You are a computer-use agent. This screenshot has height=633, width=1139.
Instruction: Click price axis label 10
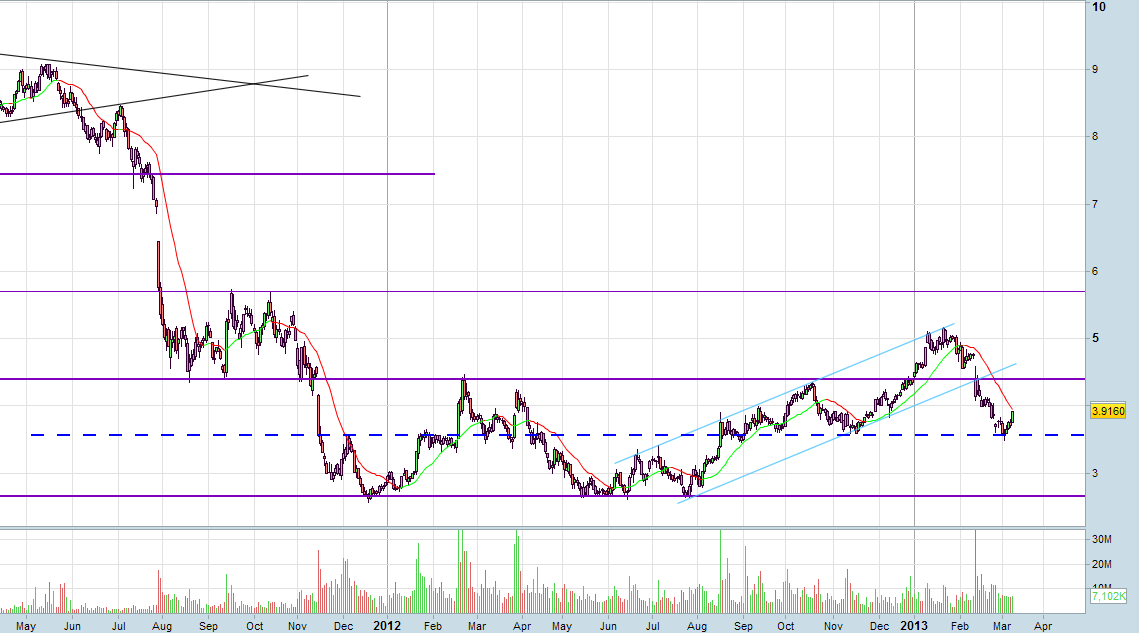pos(1099,7)
